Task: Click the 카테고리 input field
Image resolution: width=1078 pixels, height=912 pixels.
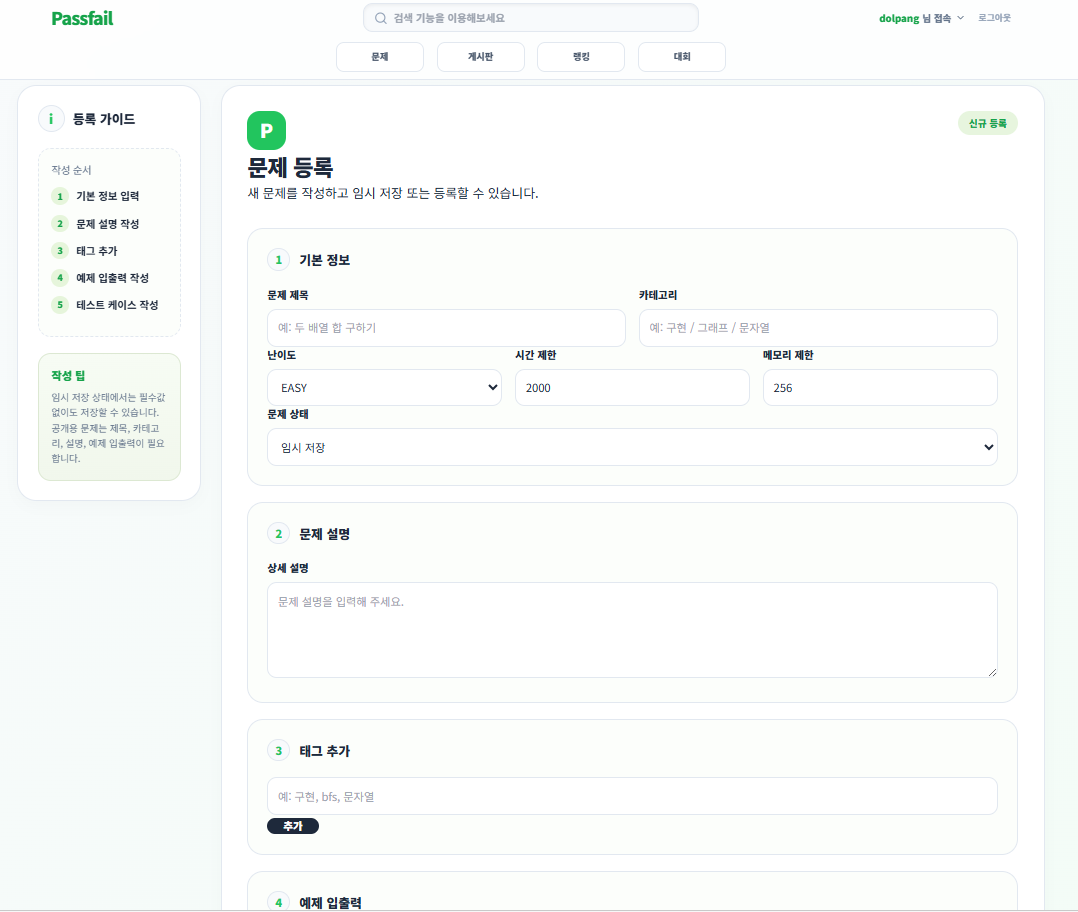Action: 818,328
